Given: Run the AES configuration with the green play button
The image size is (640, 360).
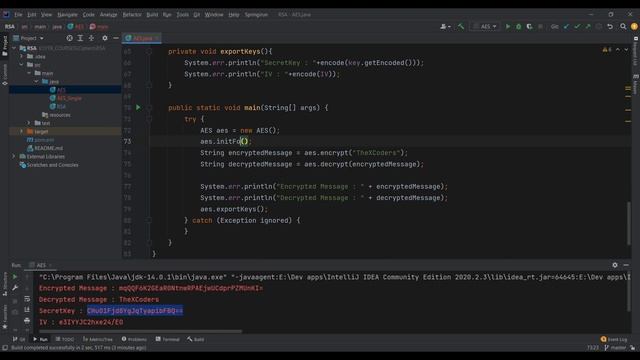Looking at the screenshot, I should tap(508, 27).
